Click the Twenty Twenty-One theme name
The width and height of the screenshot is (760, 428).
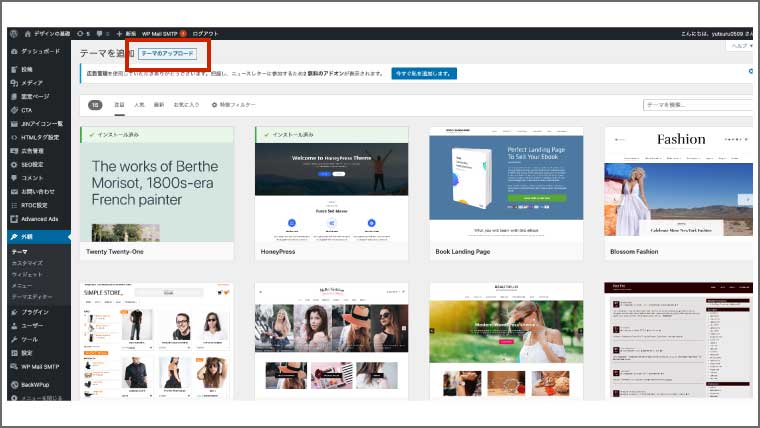click(115, 252)
